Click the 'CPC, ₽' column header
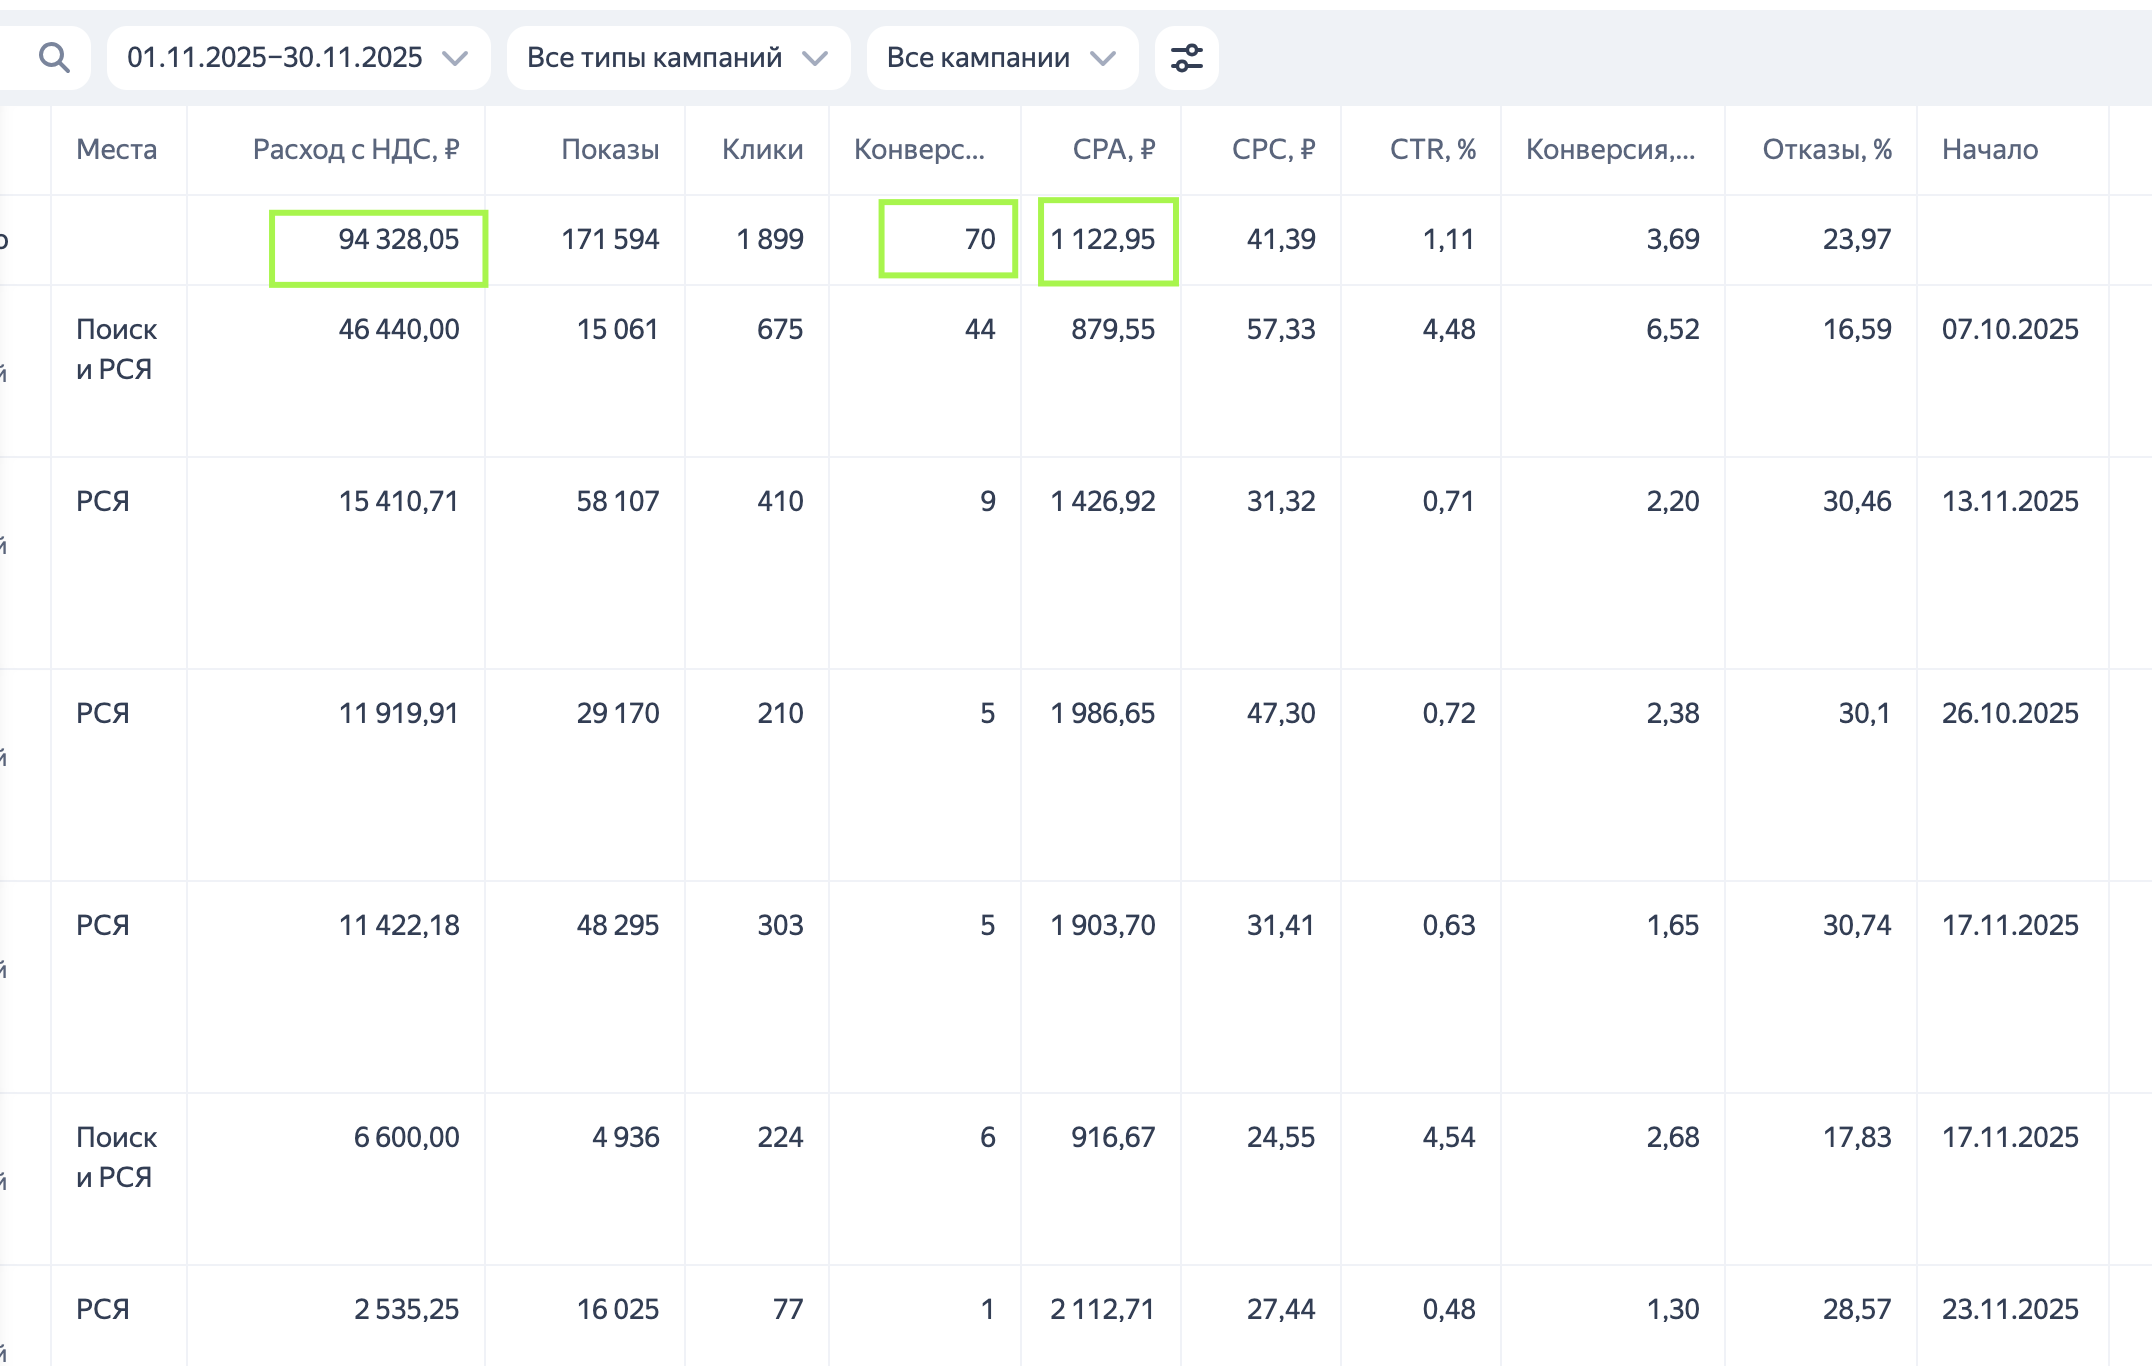Viewport: 2152px width, 1366px height. [1273, 150]
